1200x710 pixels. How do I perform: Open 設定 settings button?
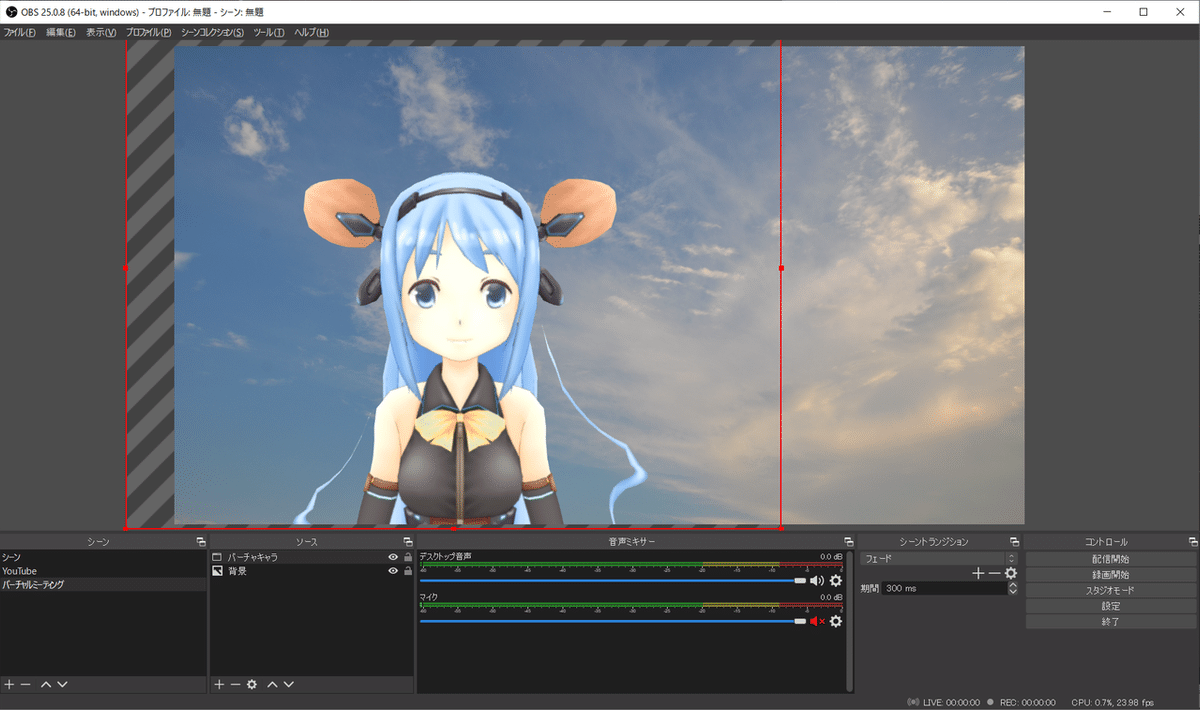coord(1112,606)
